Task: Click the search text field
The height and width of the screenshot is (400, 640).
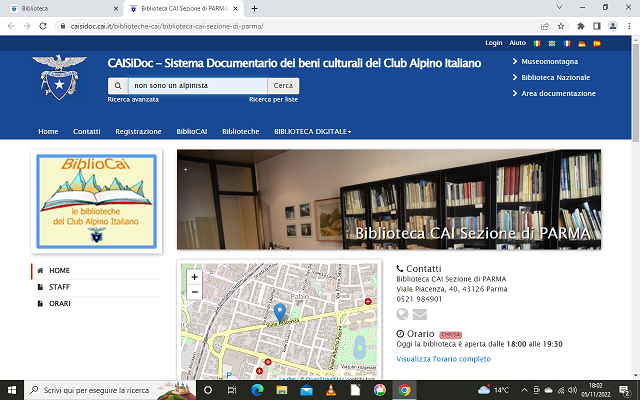Action: tap(198, 86)
